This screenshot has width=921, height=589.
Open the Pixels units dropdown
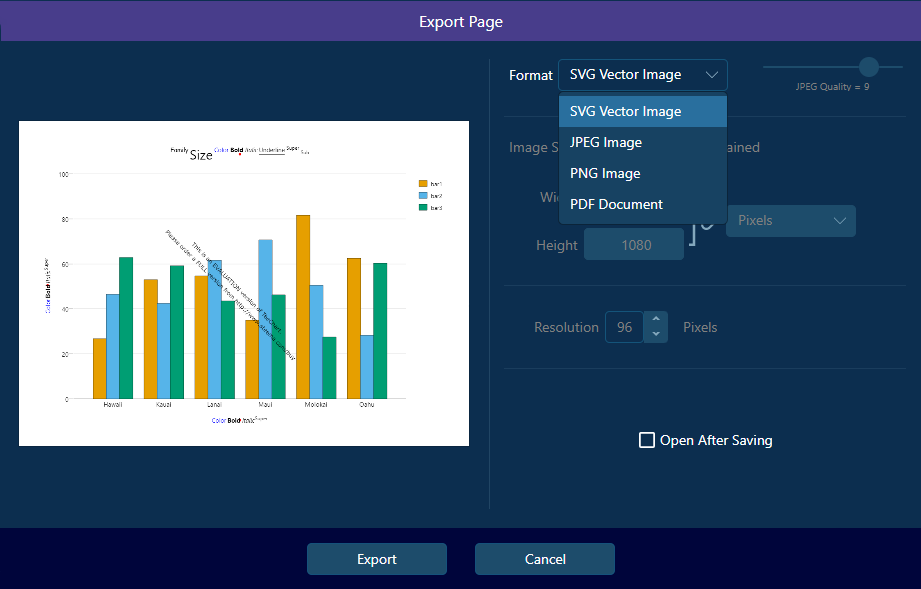791,221
